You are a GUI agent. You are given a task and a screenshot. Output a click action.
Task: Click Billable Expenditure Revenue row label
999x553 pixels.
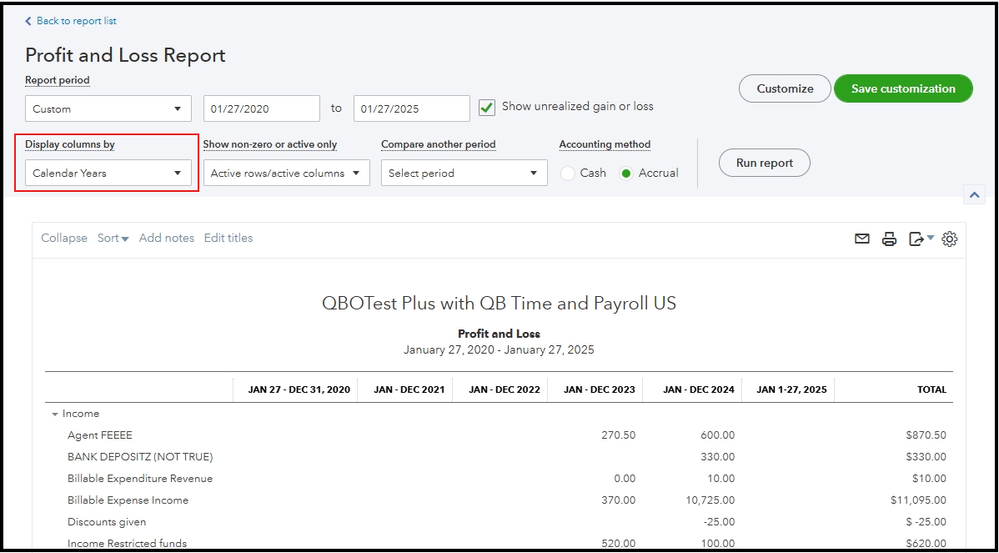140,478
